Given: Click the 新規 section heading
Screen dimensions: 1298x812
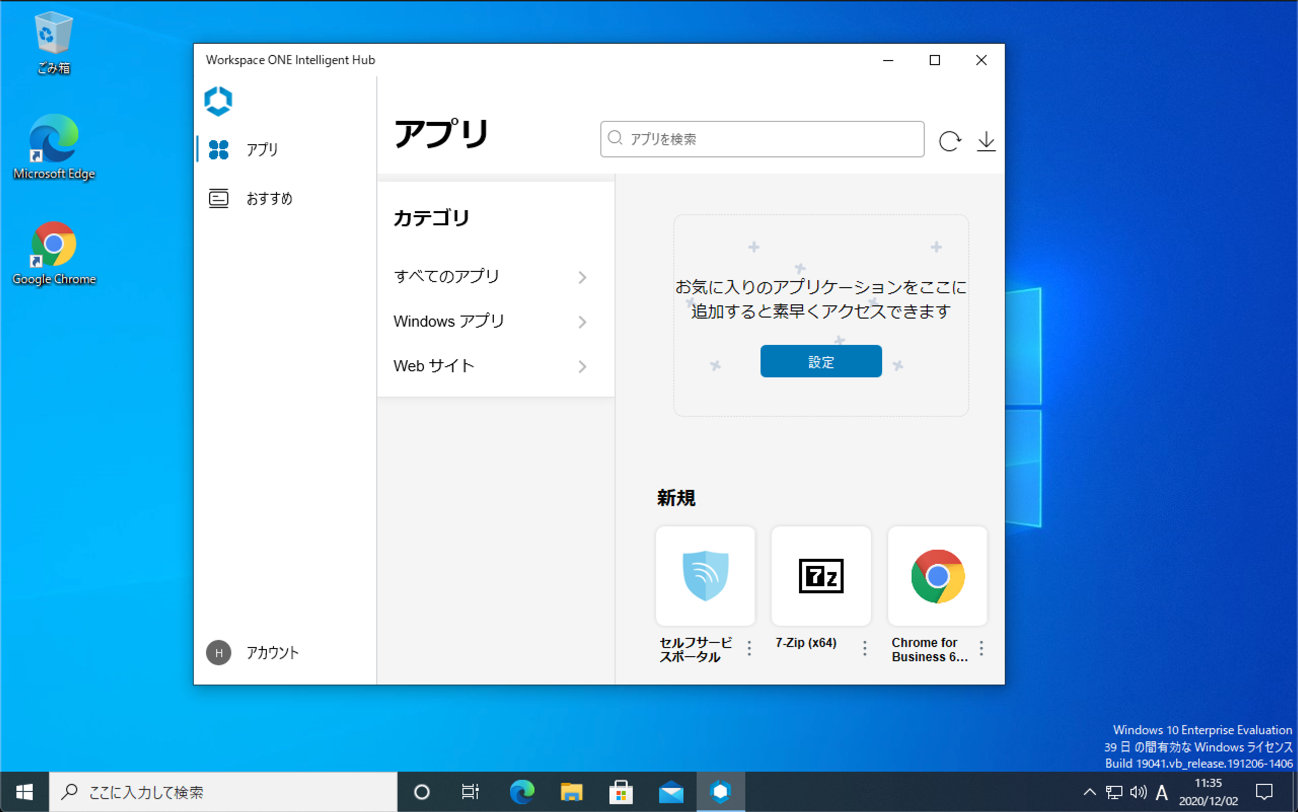Looking at the screenshot, I should click(676, 498).
